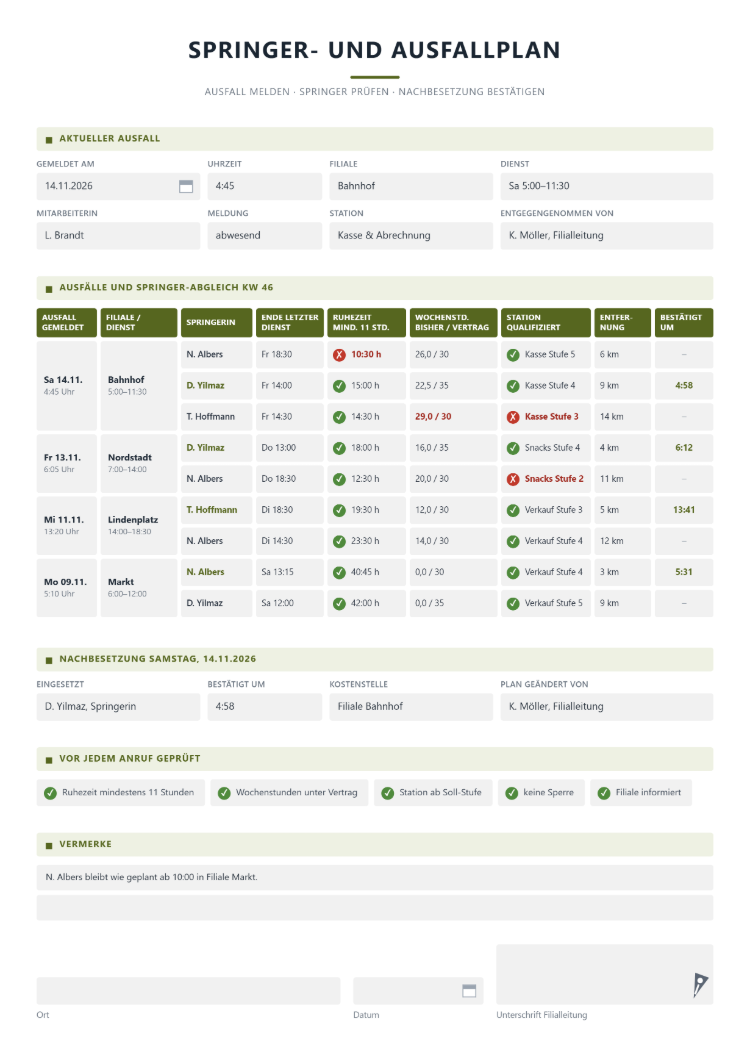
Task: Click the Entfernung column header
Action: coord(622,322)
